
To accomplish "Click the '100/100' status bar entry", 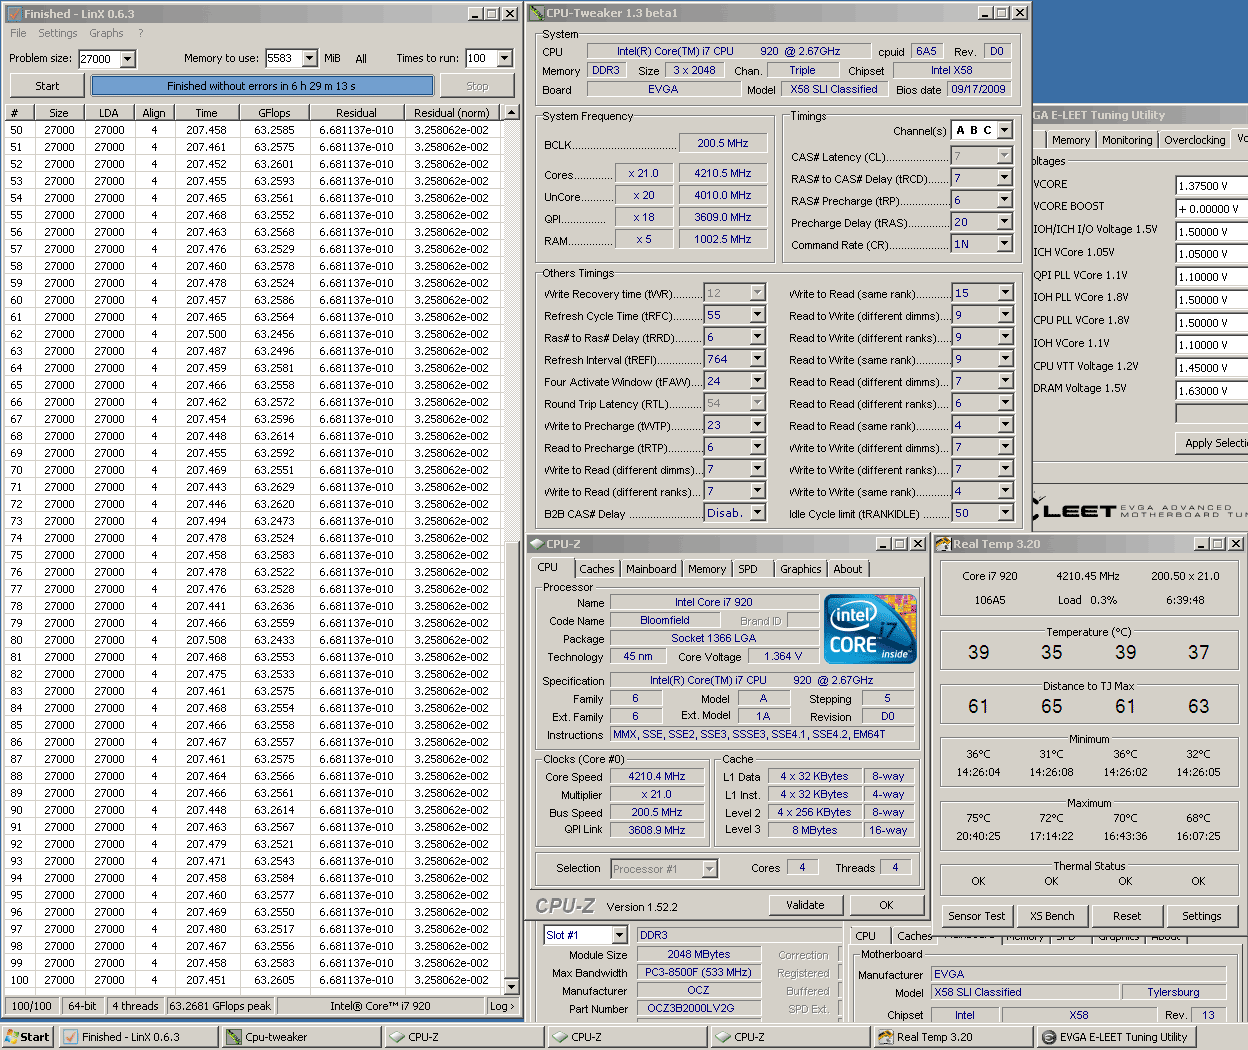I will pos(31,1006).
